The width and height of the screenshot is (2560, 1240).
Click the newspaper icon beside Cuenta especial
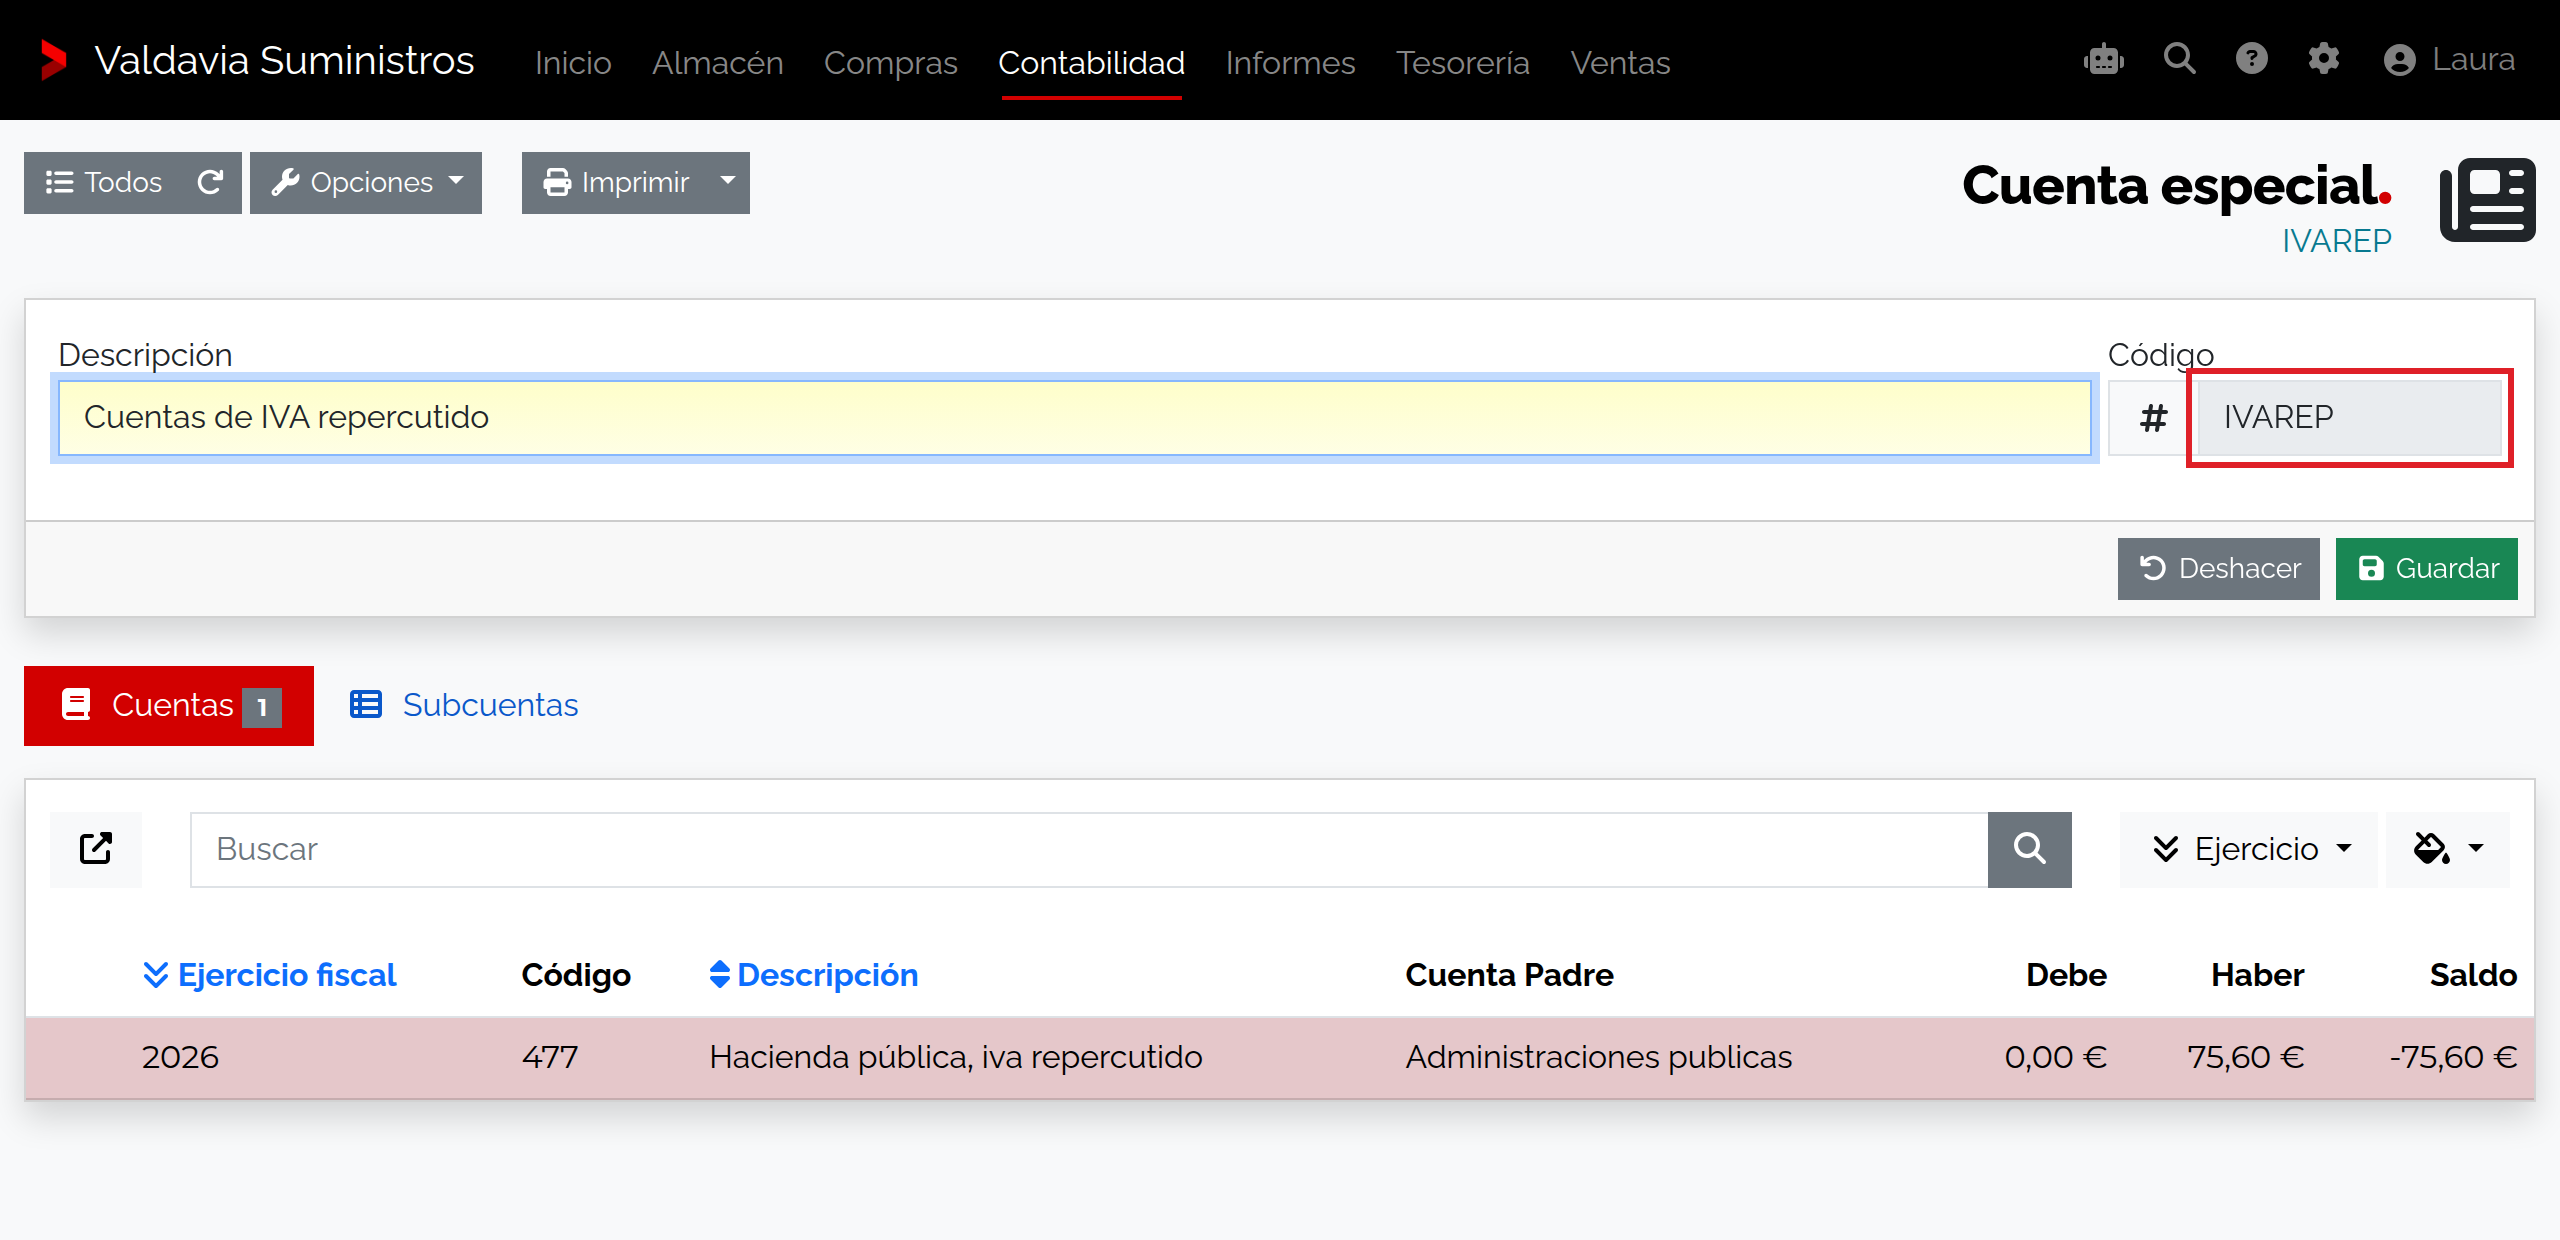point(2487,199)
